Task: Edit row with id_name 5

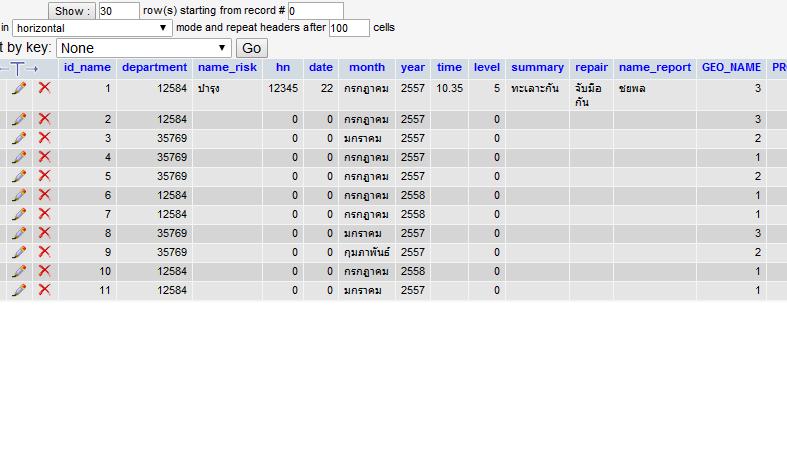Action: pos(19,177)
